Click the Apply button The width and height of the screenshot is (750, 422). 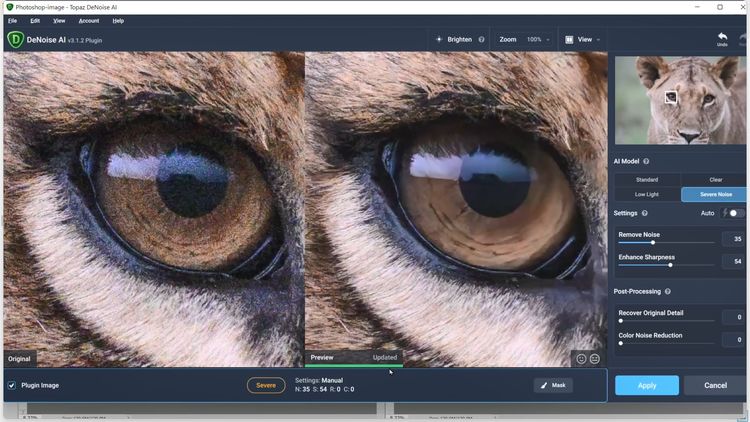pos(647,385)
